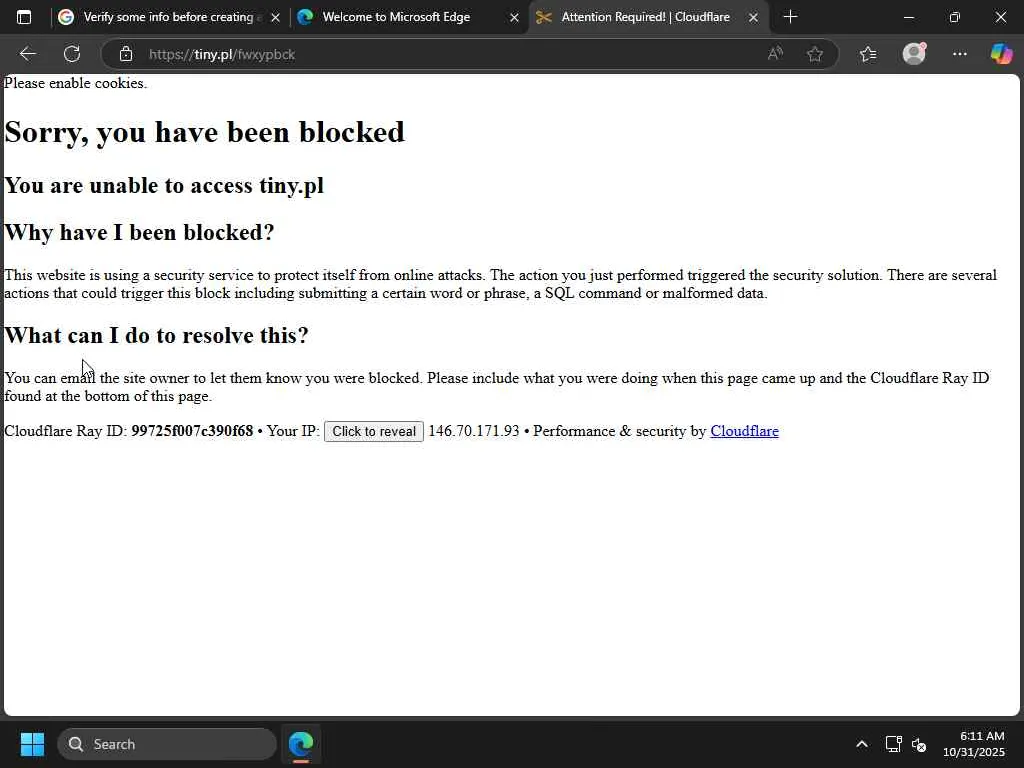Screen dimensions: 1024x768
Task: Click the You are unable to access tiny.pl heading
Action: coord(164,185)
